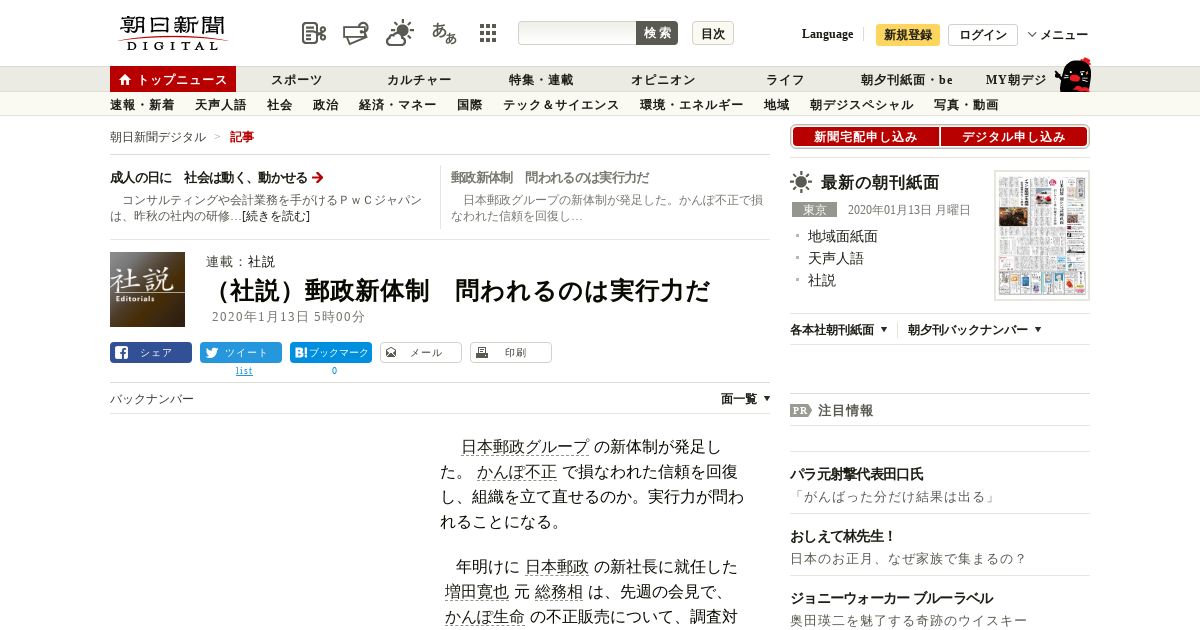Share the article on Facebook (シェア)

tap(151, 352)
